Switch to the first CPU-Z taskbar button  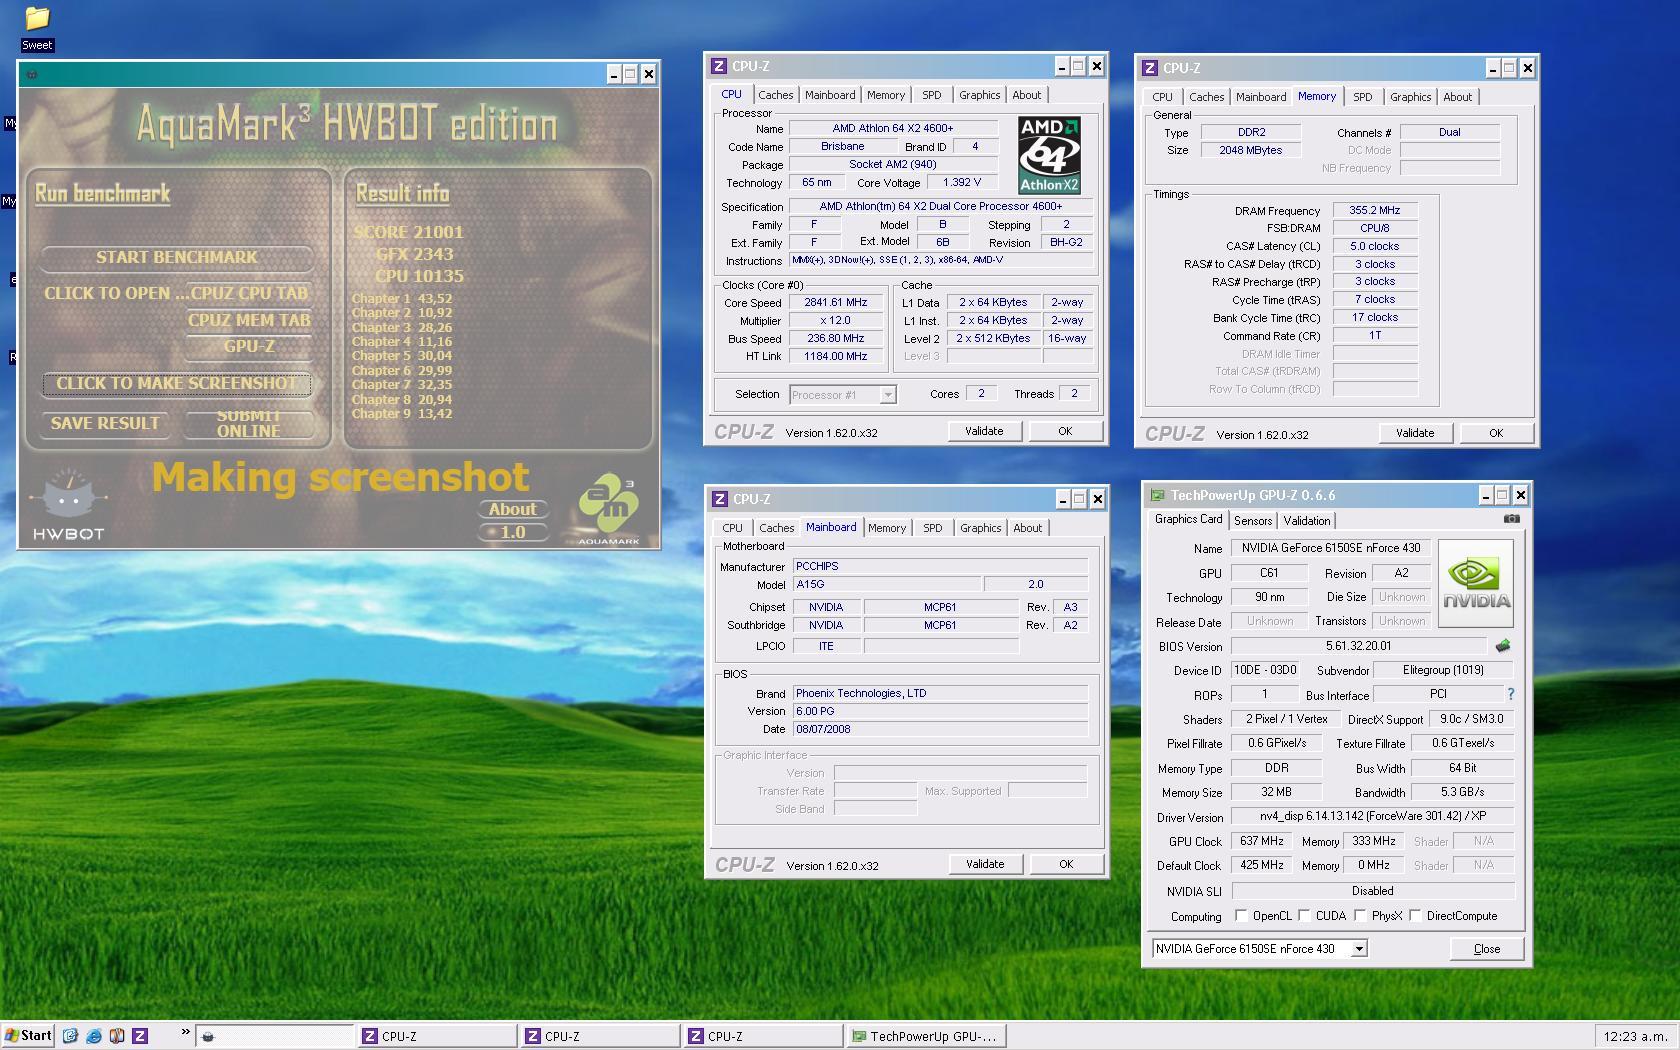click(x=436, y=1036)
